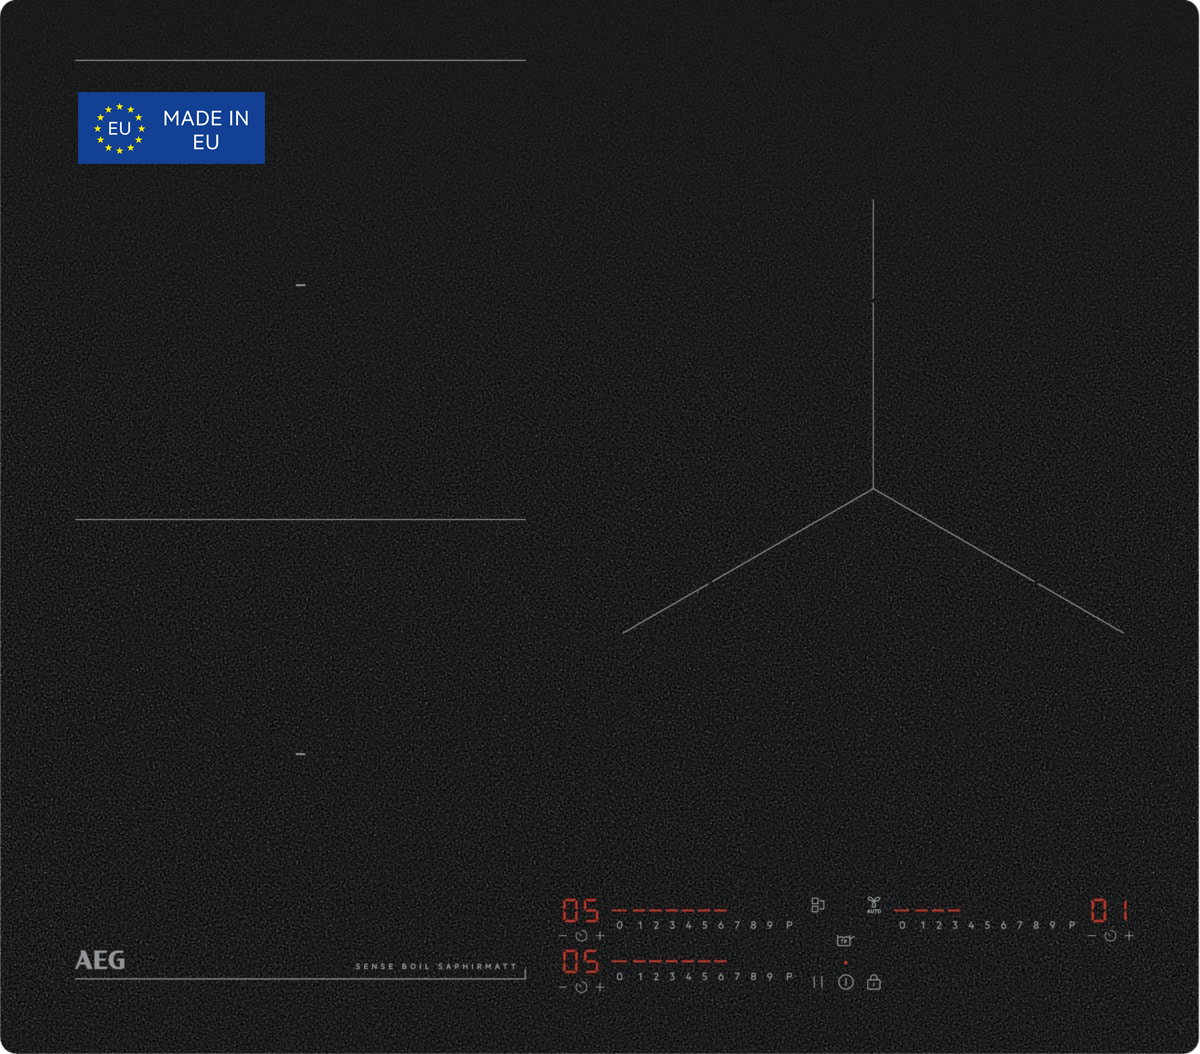Toggle the padlock child lock

pos(874,983)
